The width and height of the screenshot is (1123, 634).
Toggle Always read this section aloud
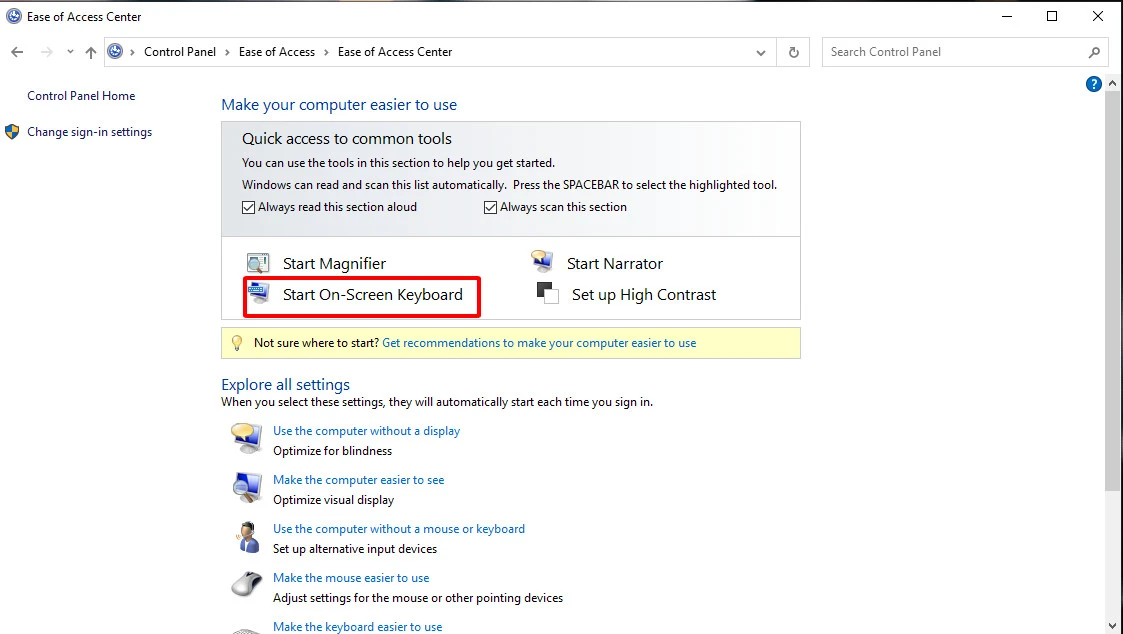tap(249, 207)
